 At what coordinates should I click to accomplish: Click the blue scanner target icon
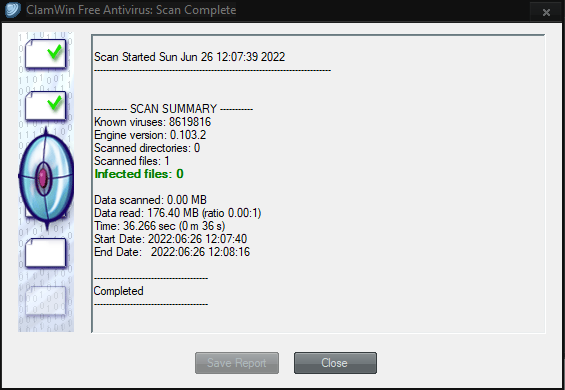[x=46, y=178]
